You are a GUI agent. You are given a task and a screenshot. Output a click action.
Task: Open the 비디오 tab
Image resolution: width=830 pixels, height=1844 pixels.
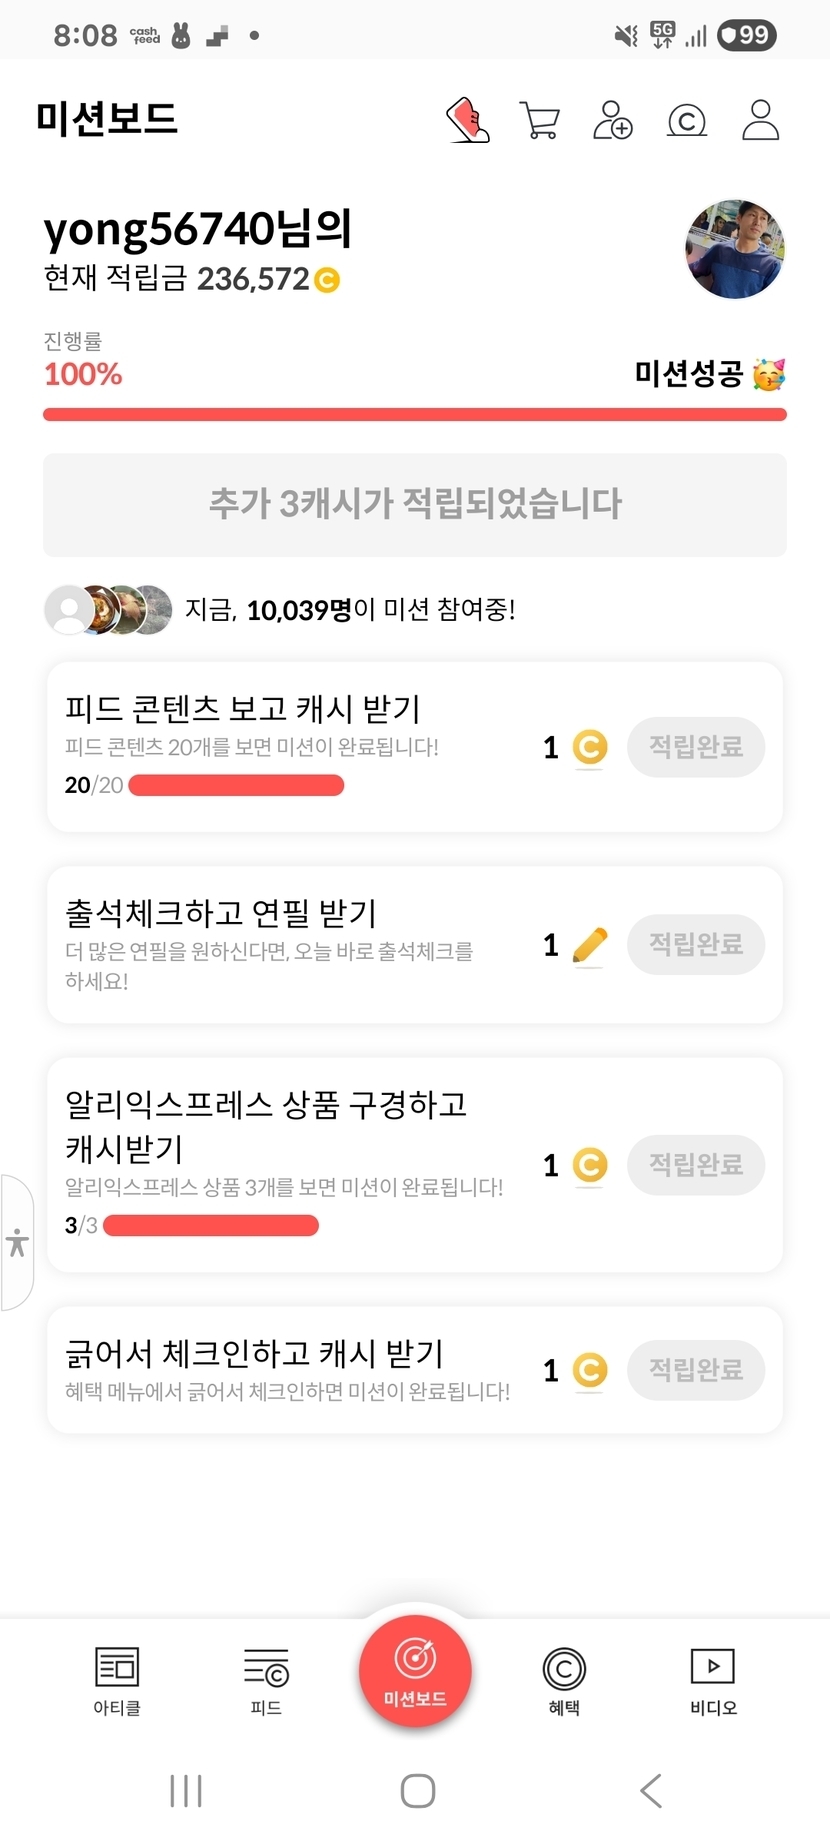click(713, 1682)
